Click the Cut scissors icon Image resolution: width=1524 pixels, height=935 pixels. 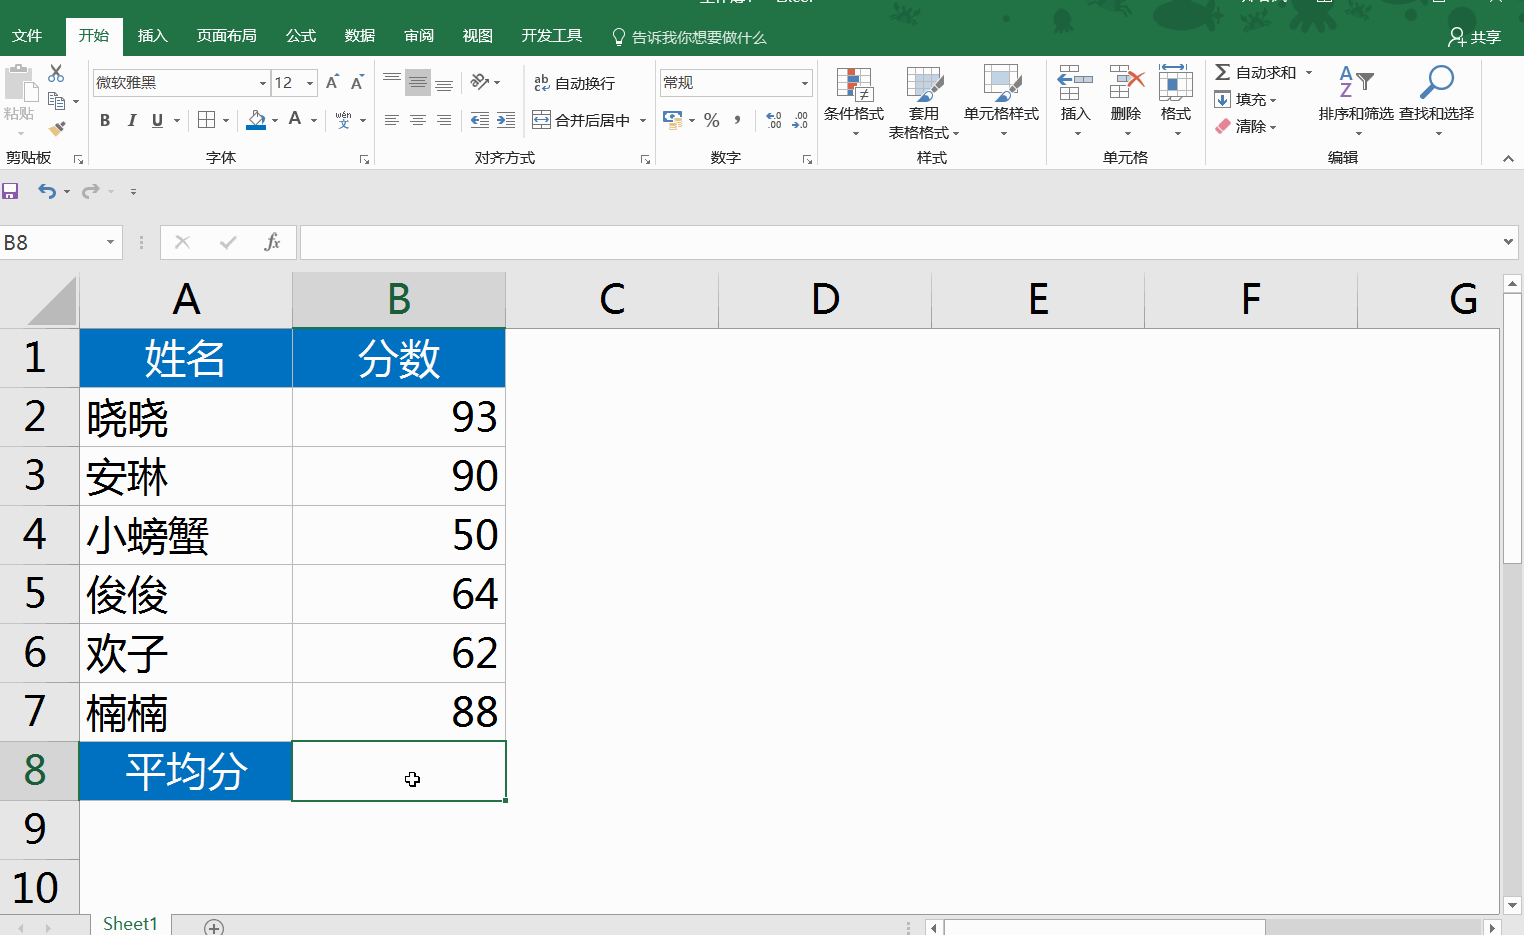56,74
